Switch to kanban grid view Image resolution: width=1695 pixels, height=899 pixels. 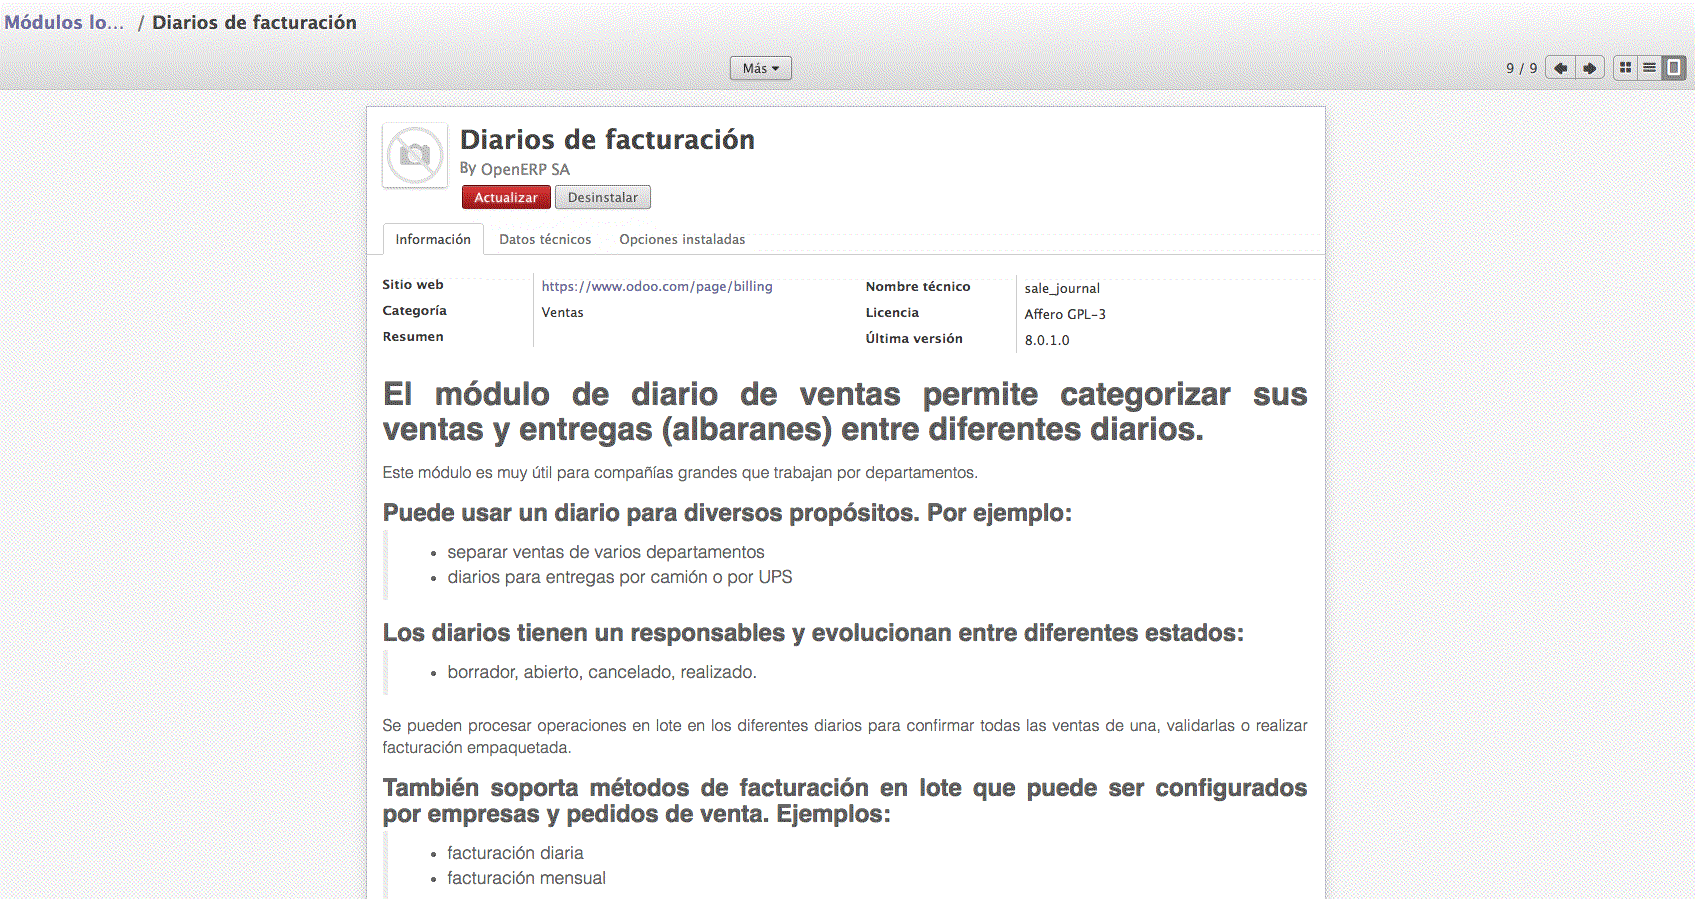[x=1625, y=68]
